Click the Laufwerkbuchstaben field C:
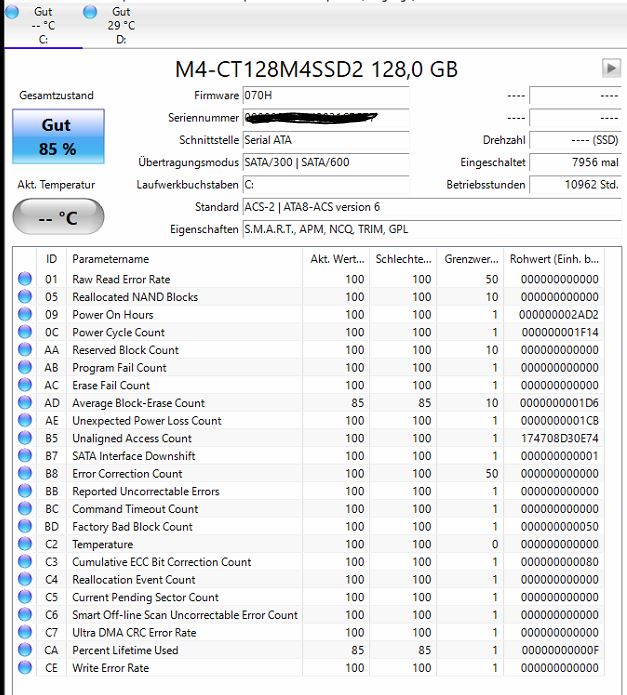Viewport: 627px width, 695px height. click(x=326, y=184)
